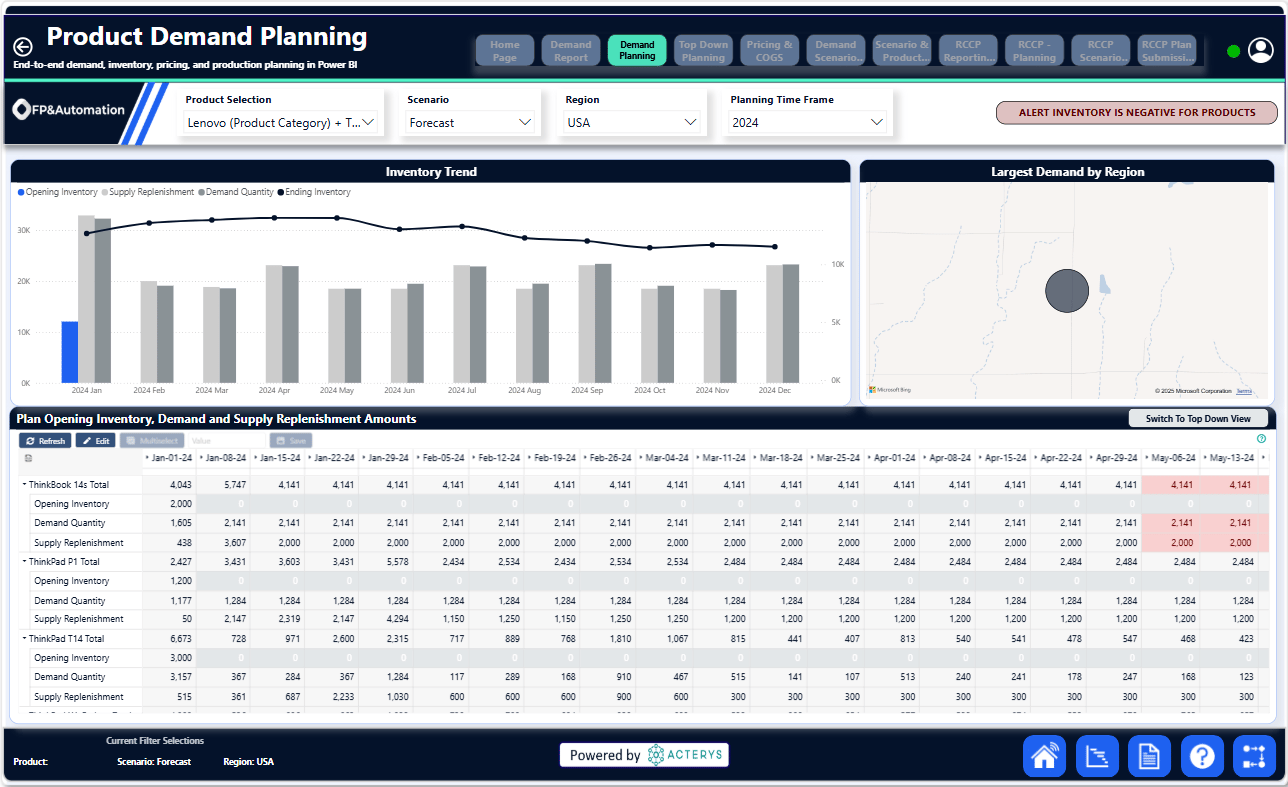Click the Supply Replenishment legend entry
Screen dimensions: 1288x787
pos(148,192)
